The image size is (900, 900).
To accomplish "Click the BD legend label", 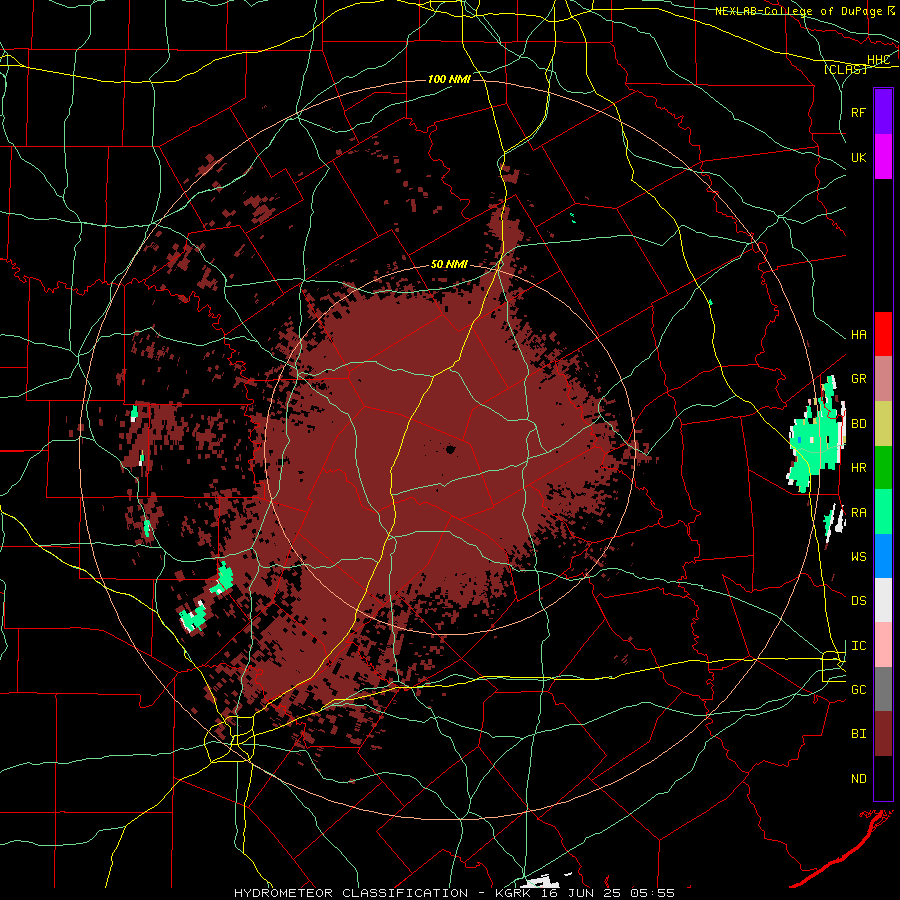I will (x=858, y=424).
